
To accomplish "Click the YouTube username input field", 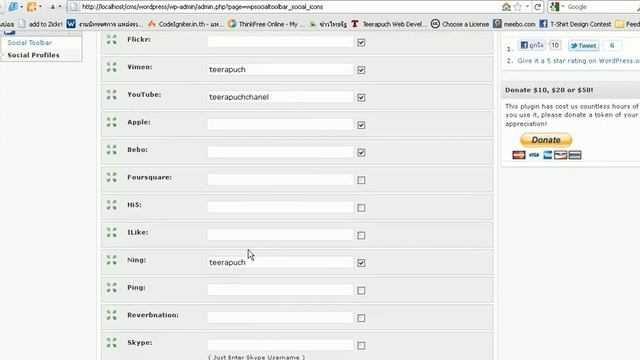I will 280,97.
